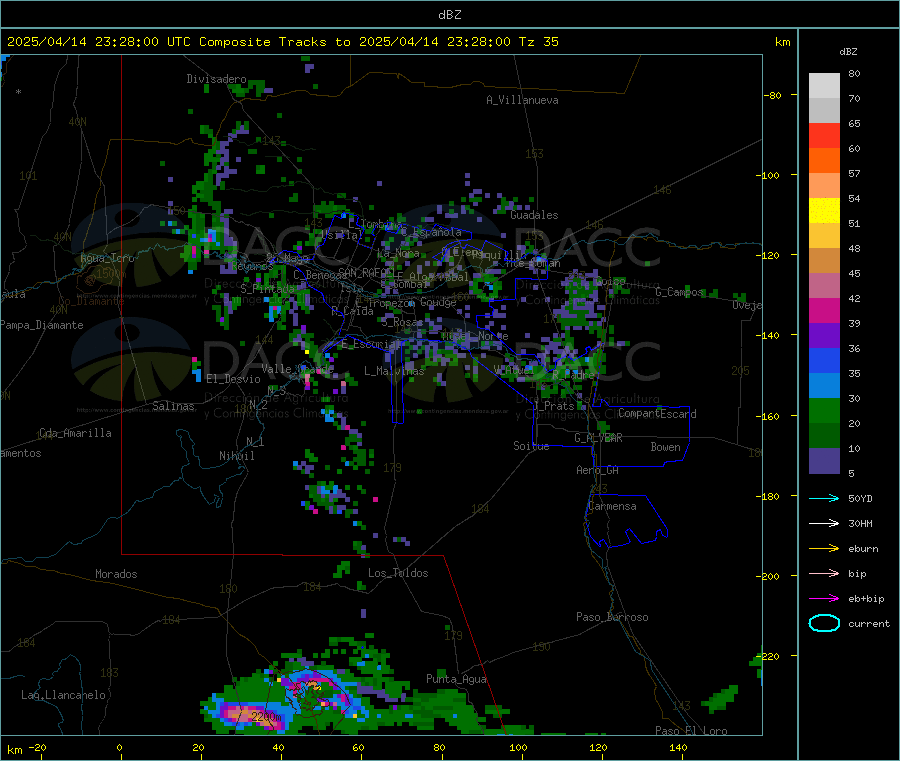Click the 'Guadales' map label
900x761 pixels.
(534, 215)
